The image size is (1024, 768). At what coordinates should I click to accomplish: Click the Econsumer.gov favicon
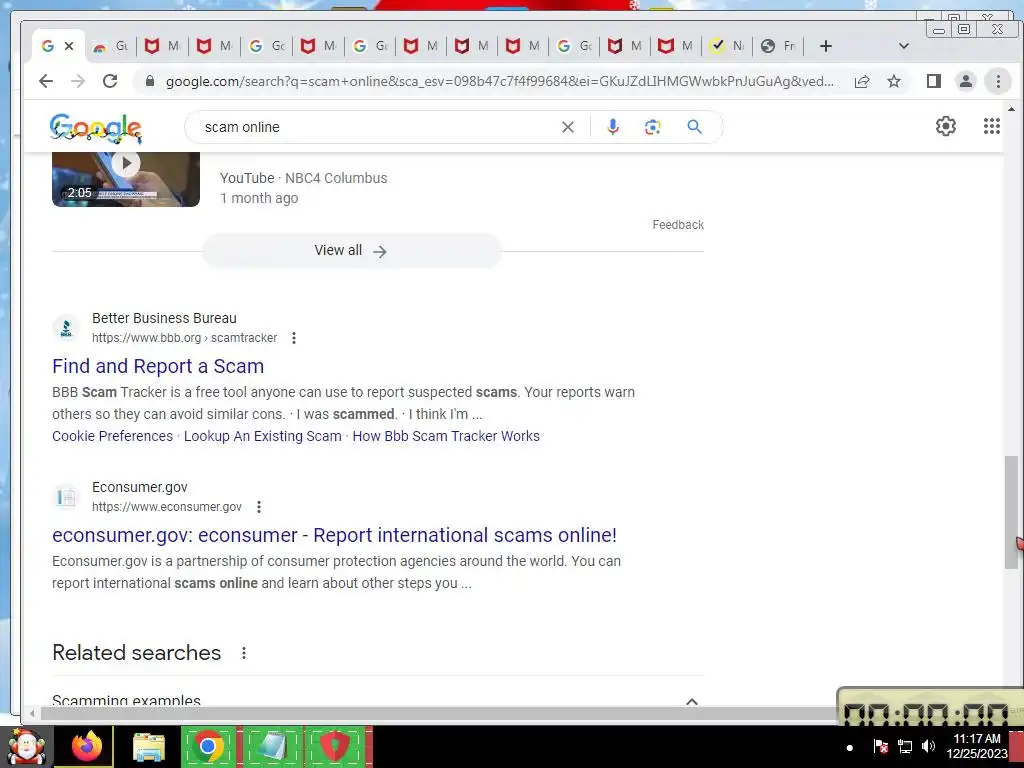click(x=66, y=497)
